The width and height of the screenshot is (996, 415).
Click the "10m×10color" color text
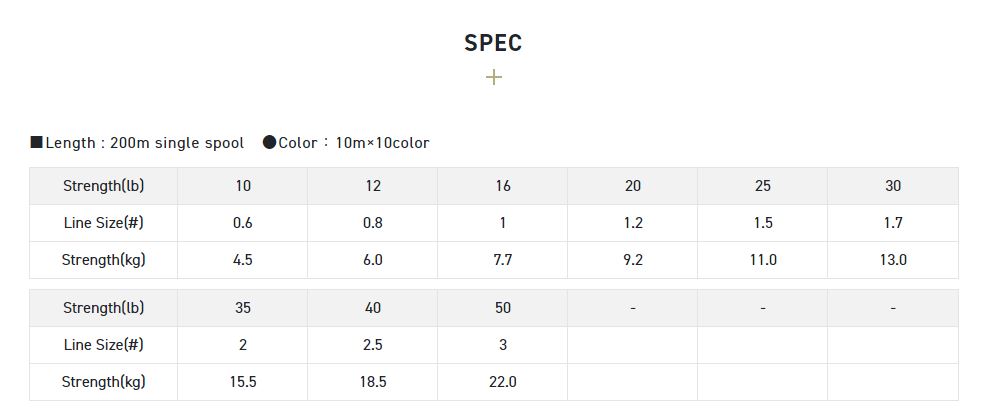(382, 143)
